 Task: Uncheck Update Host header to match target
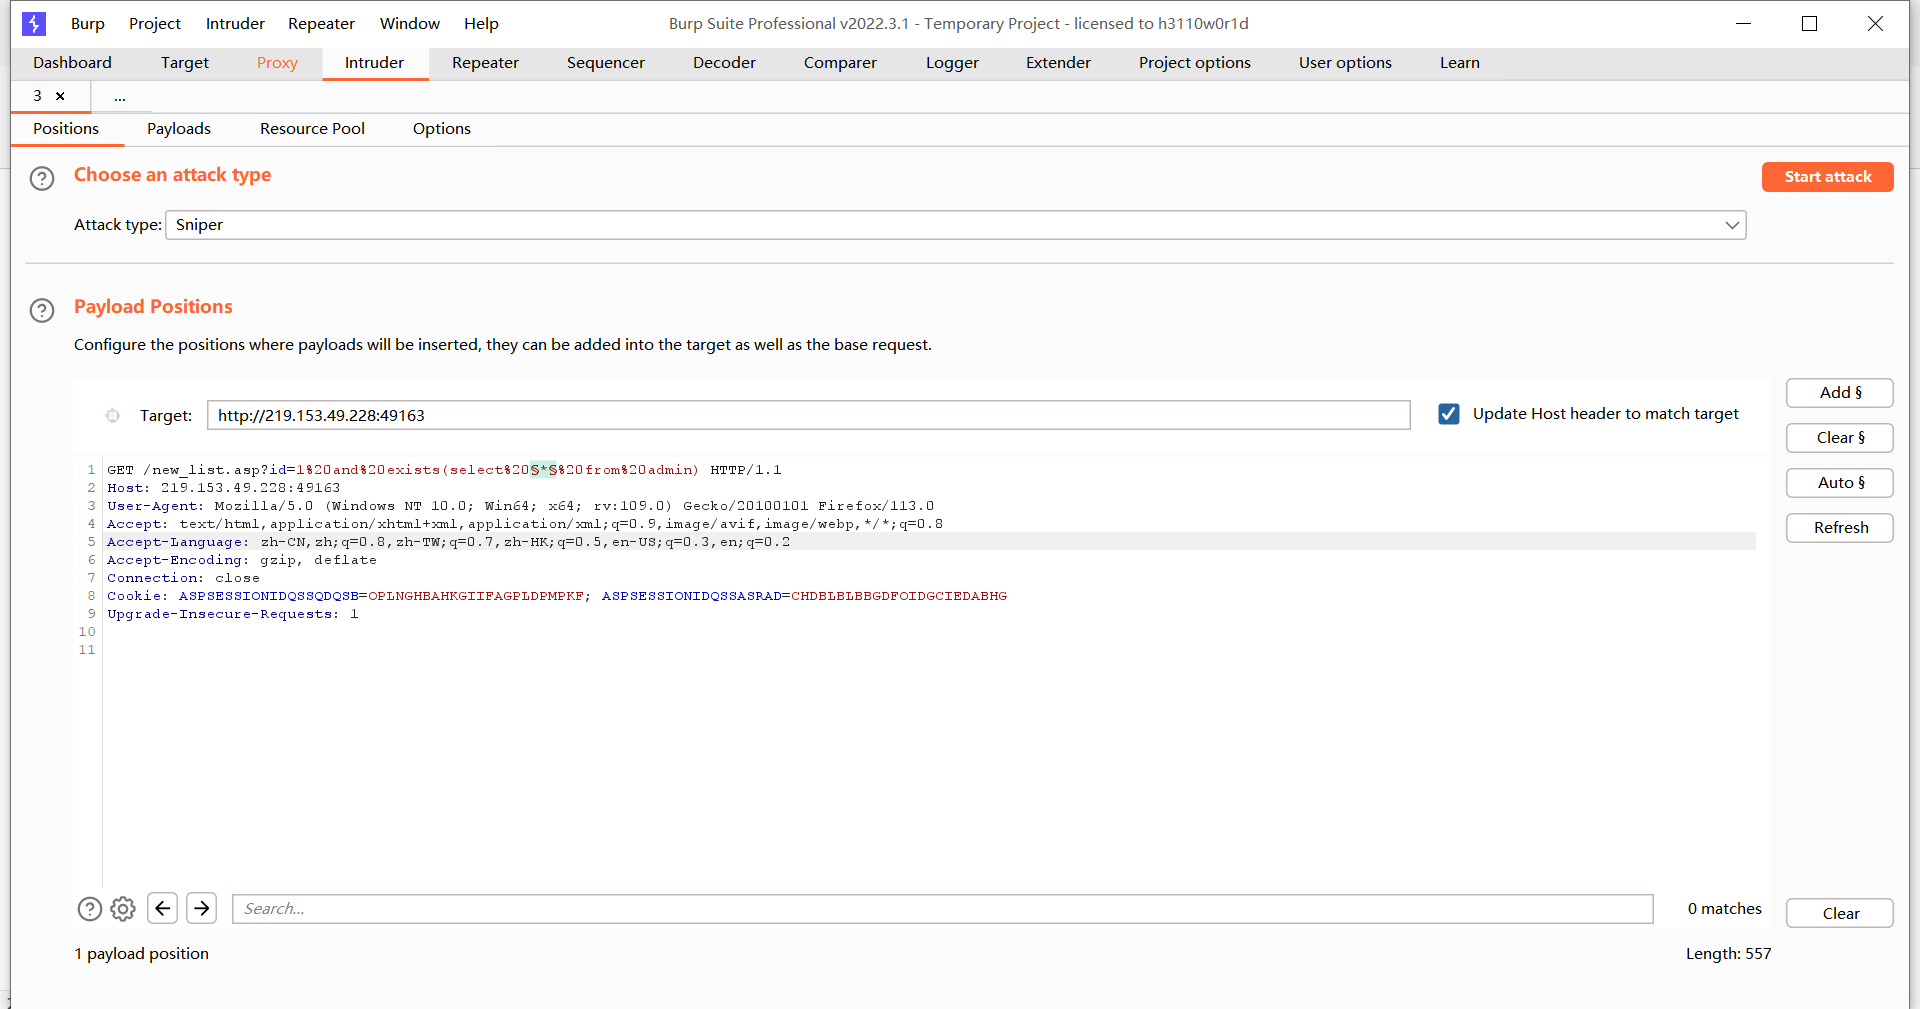click(1448, 414)
